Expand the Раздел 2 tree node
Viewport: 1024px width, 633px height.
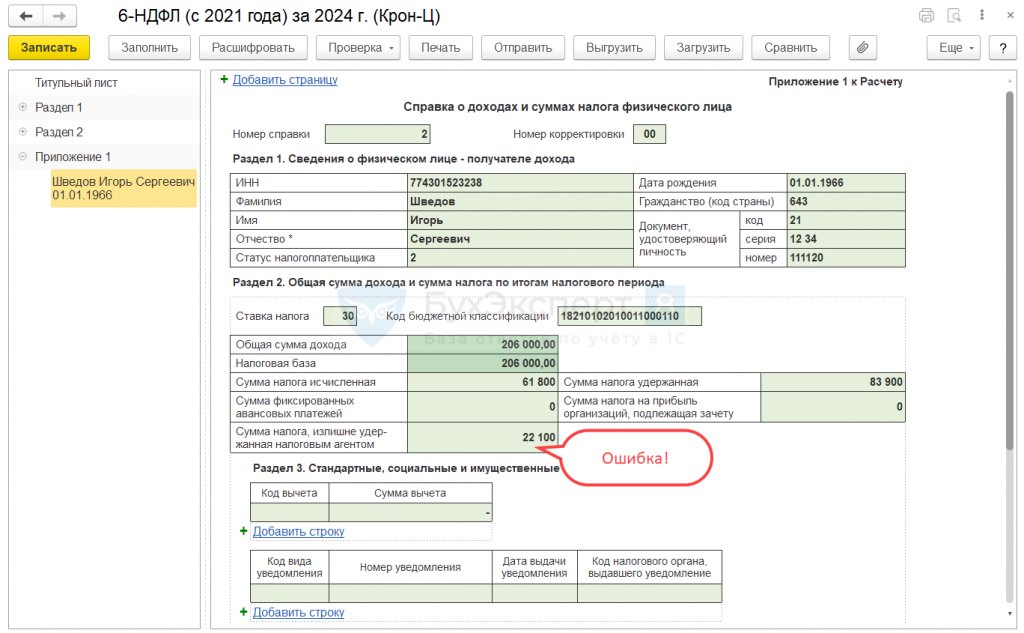tap(22, 132)
